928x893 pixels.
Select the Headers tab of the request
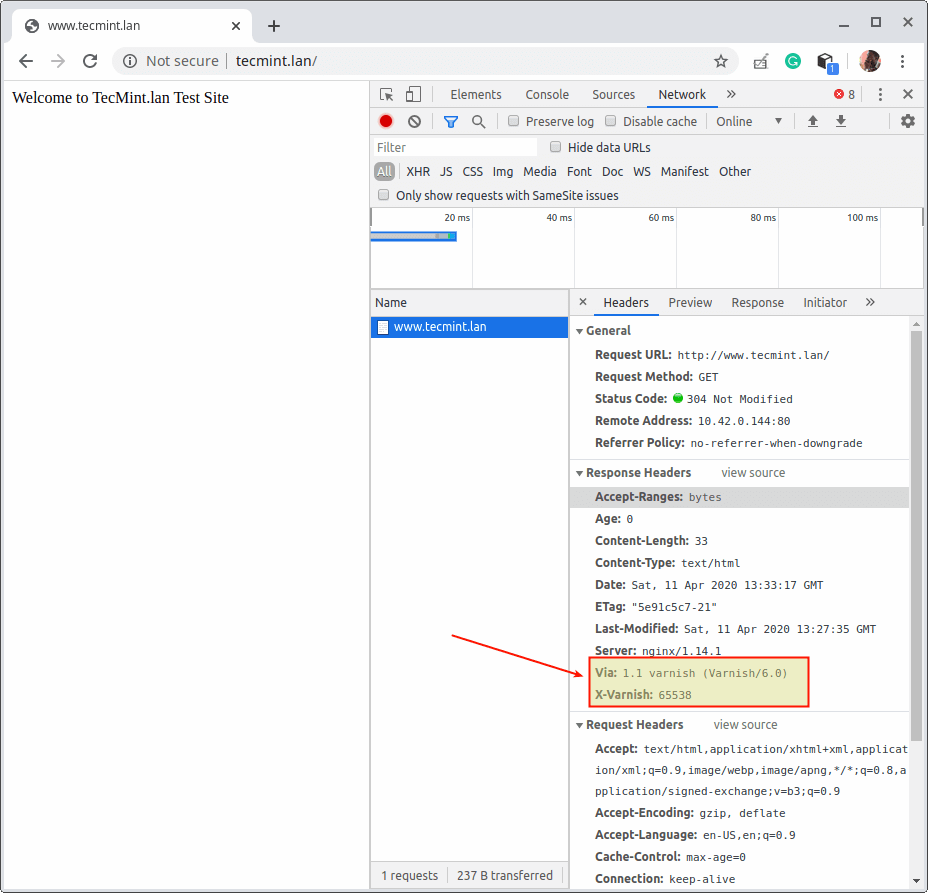626,302
